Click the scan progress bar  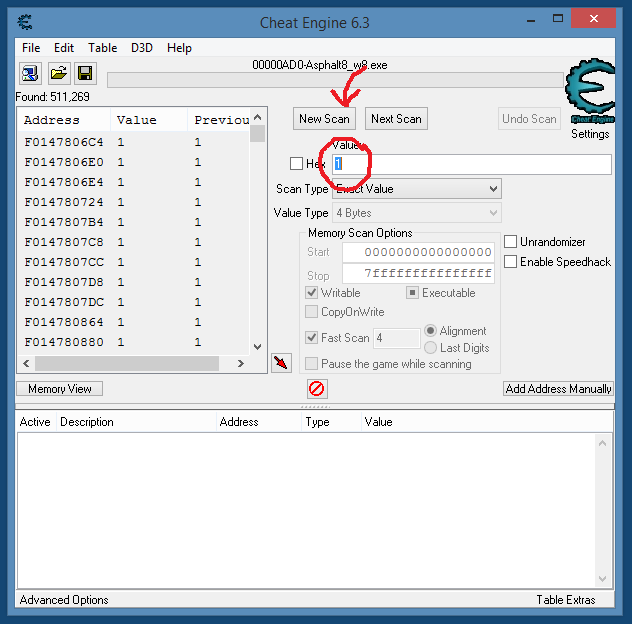pyautogui.click(x=335, y=81)
